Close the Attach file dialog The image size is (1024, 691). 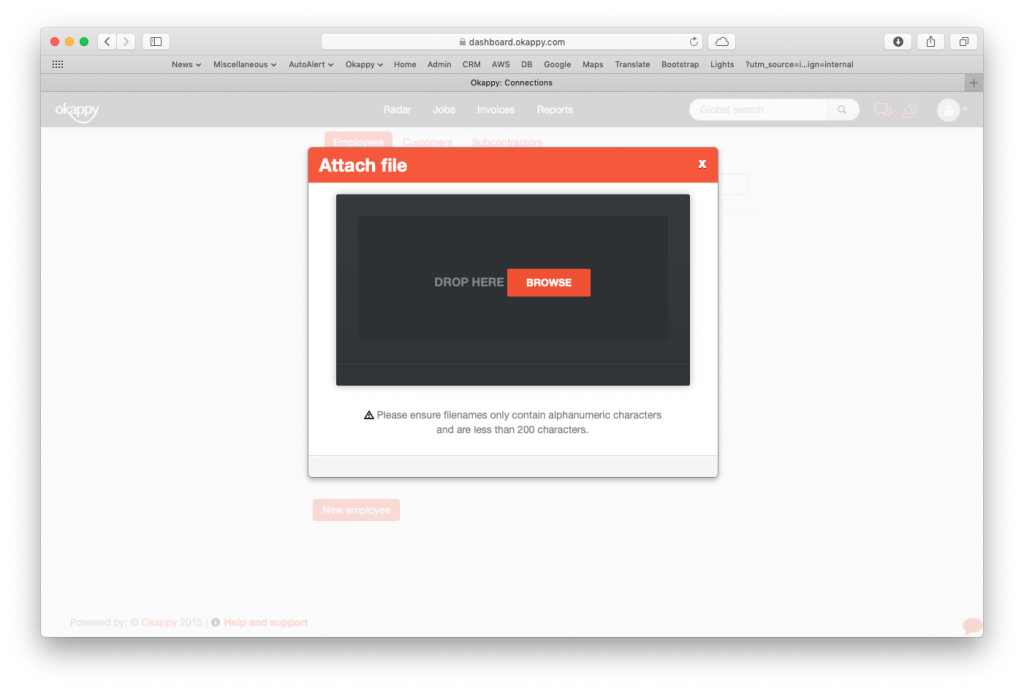tap(702, 164)
